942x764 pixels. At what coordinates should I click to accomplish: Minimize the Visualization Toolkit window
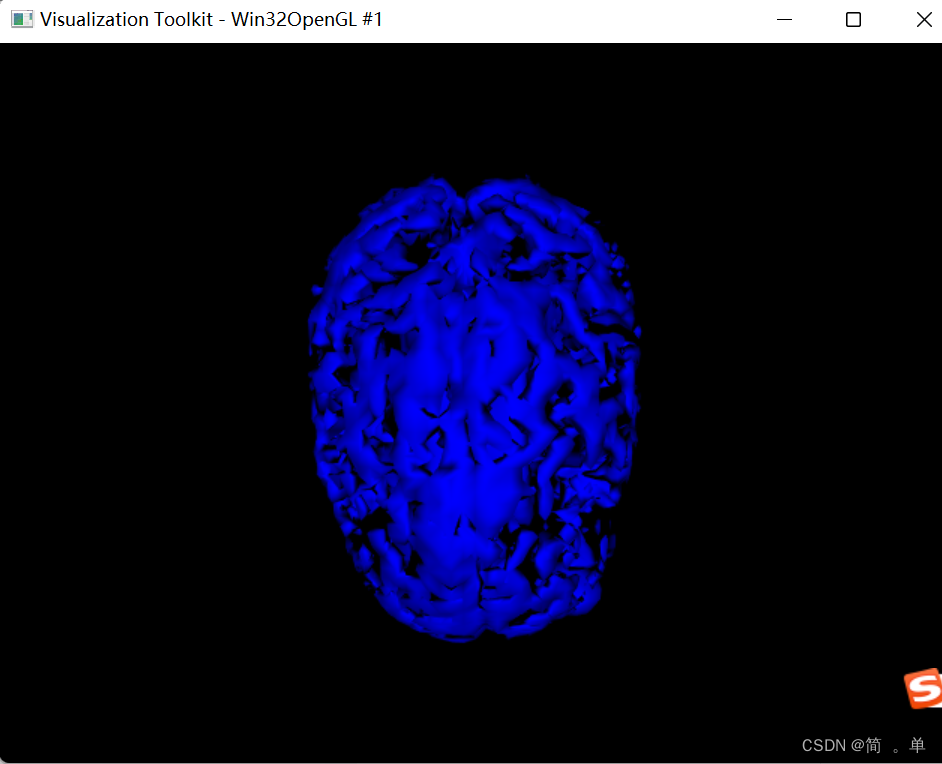784,19
